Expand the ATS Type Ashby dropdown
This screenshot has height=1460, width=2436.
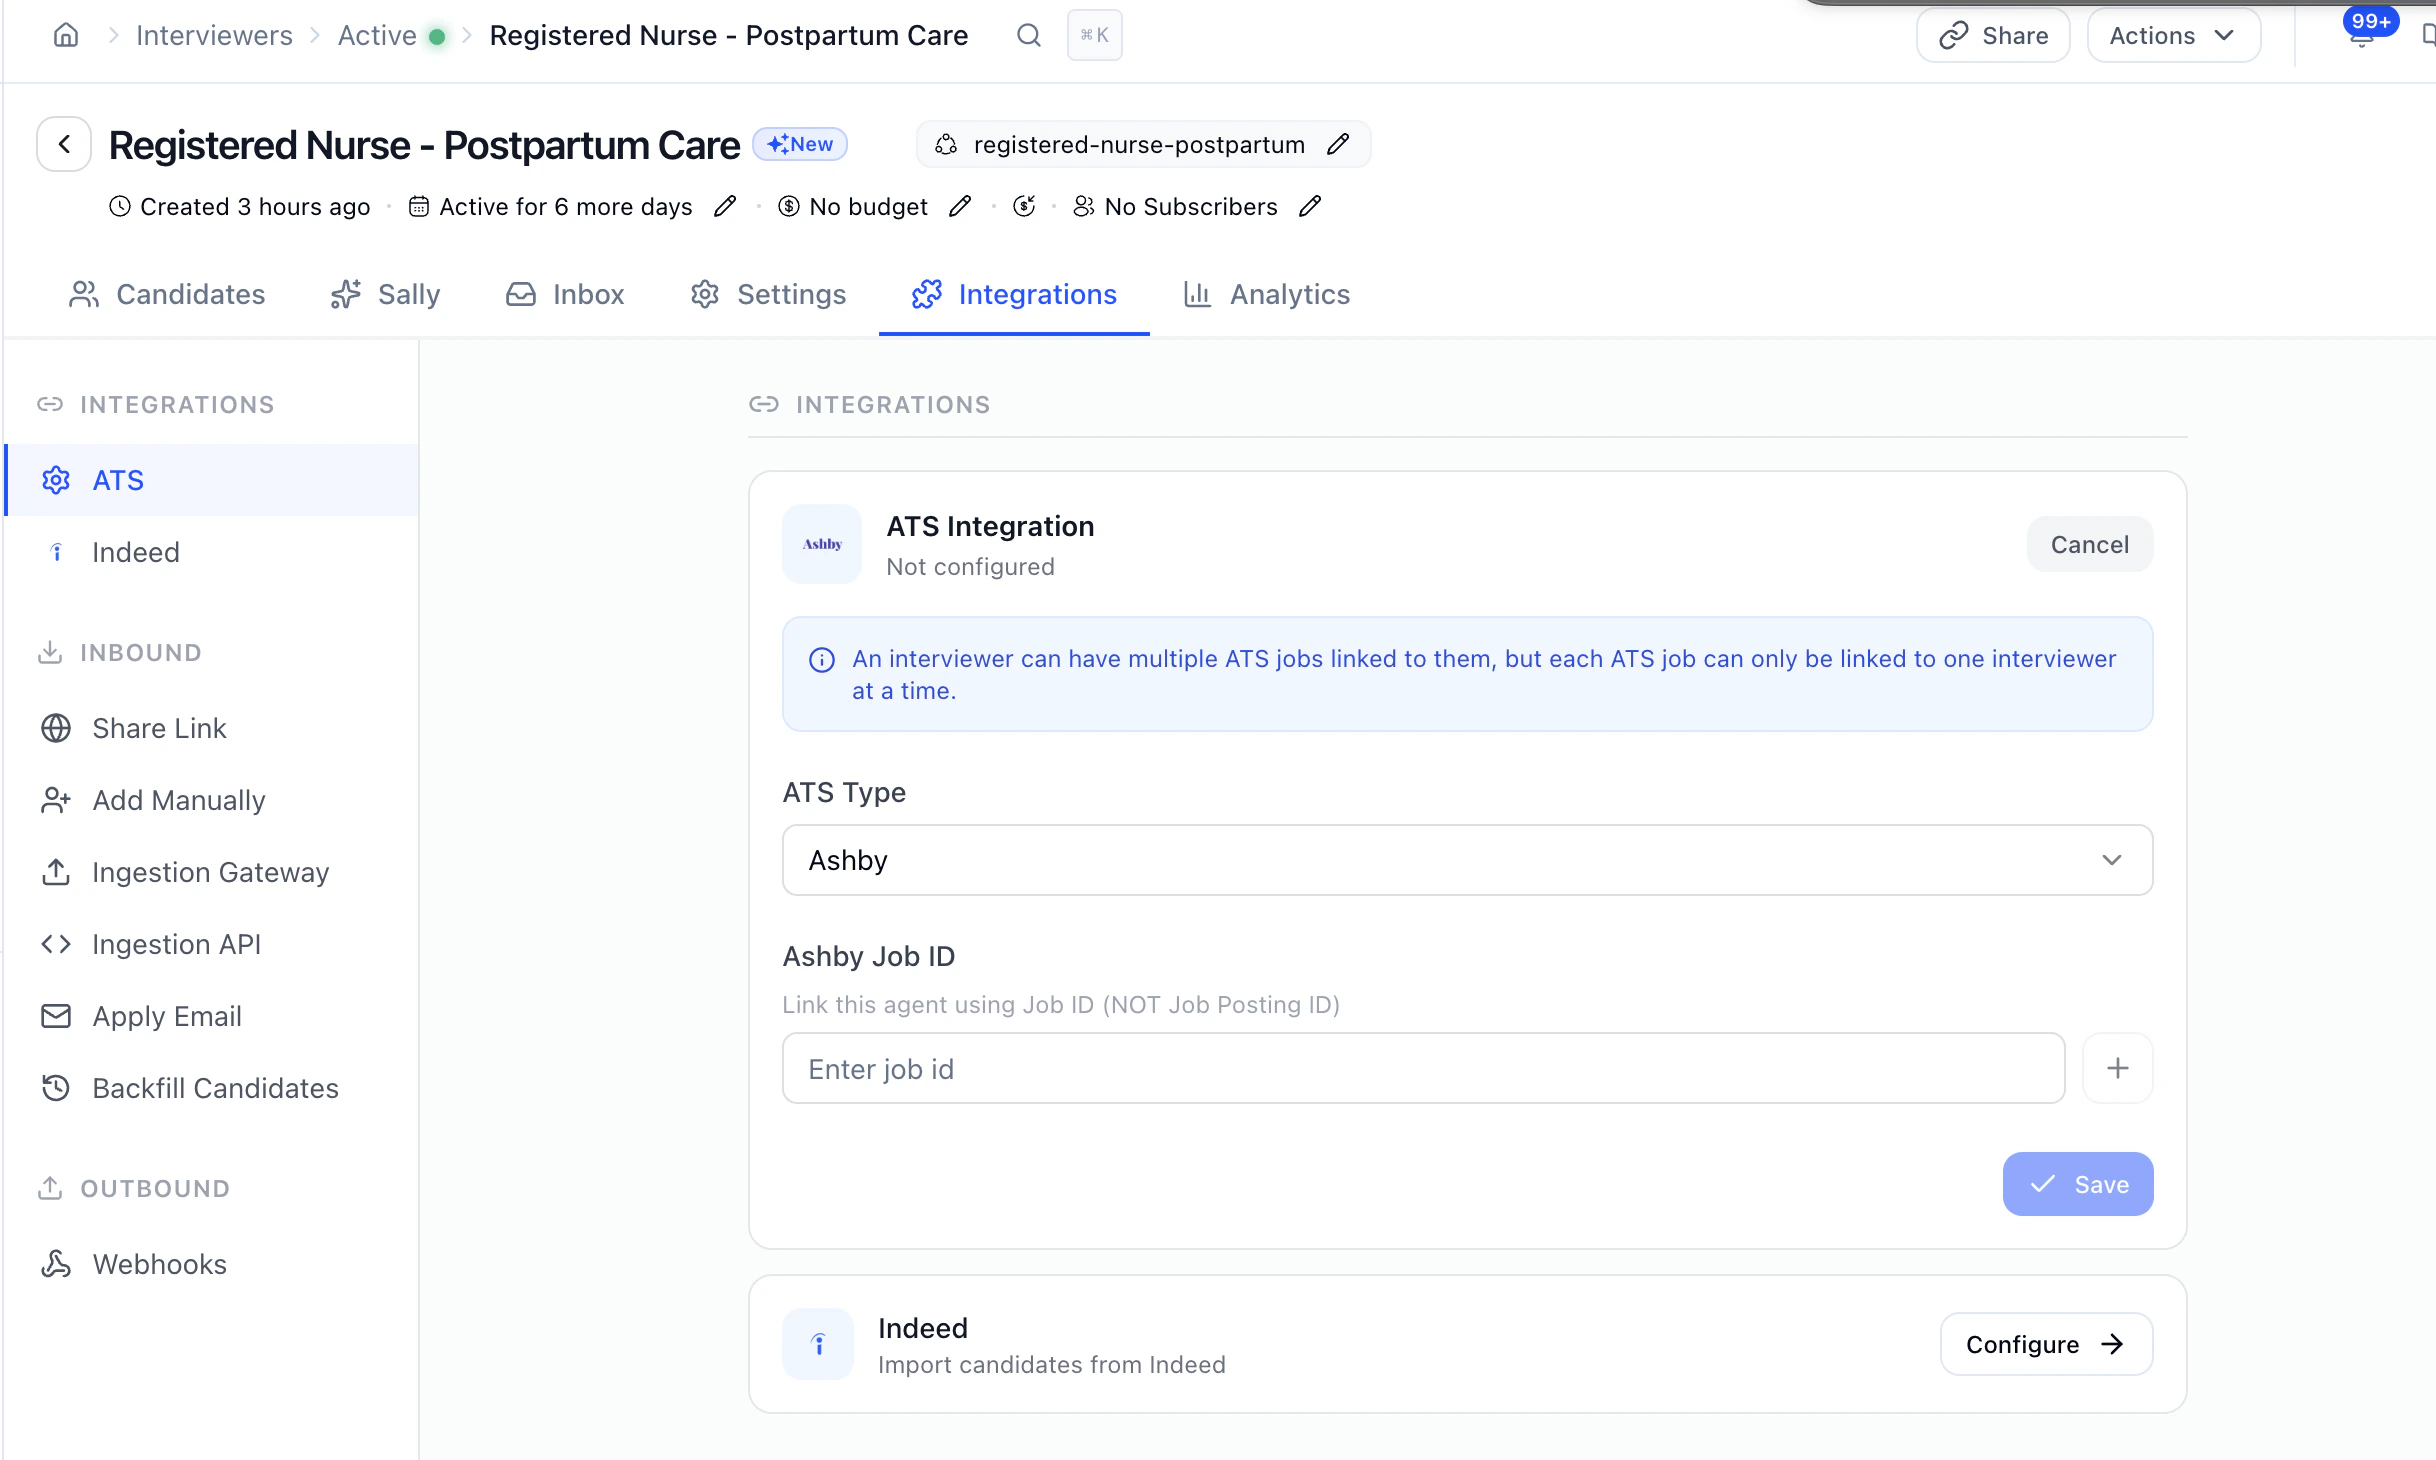1467,860
